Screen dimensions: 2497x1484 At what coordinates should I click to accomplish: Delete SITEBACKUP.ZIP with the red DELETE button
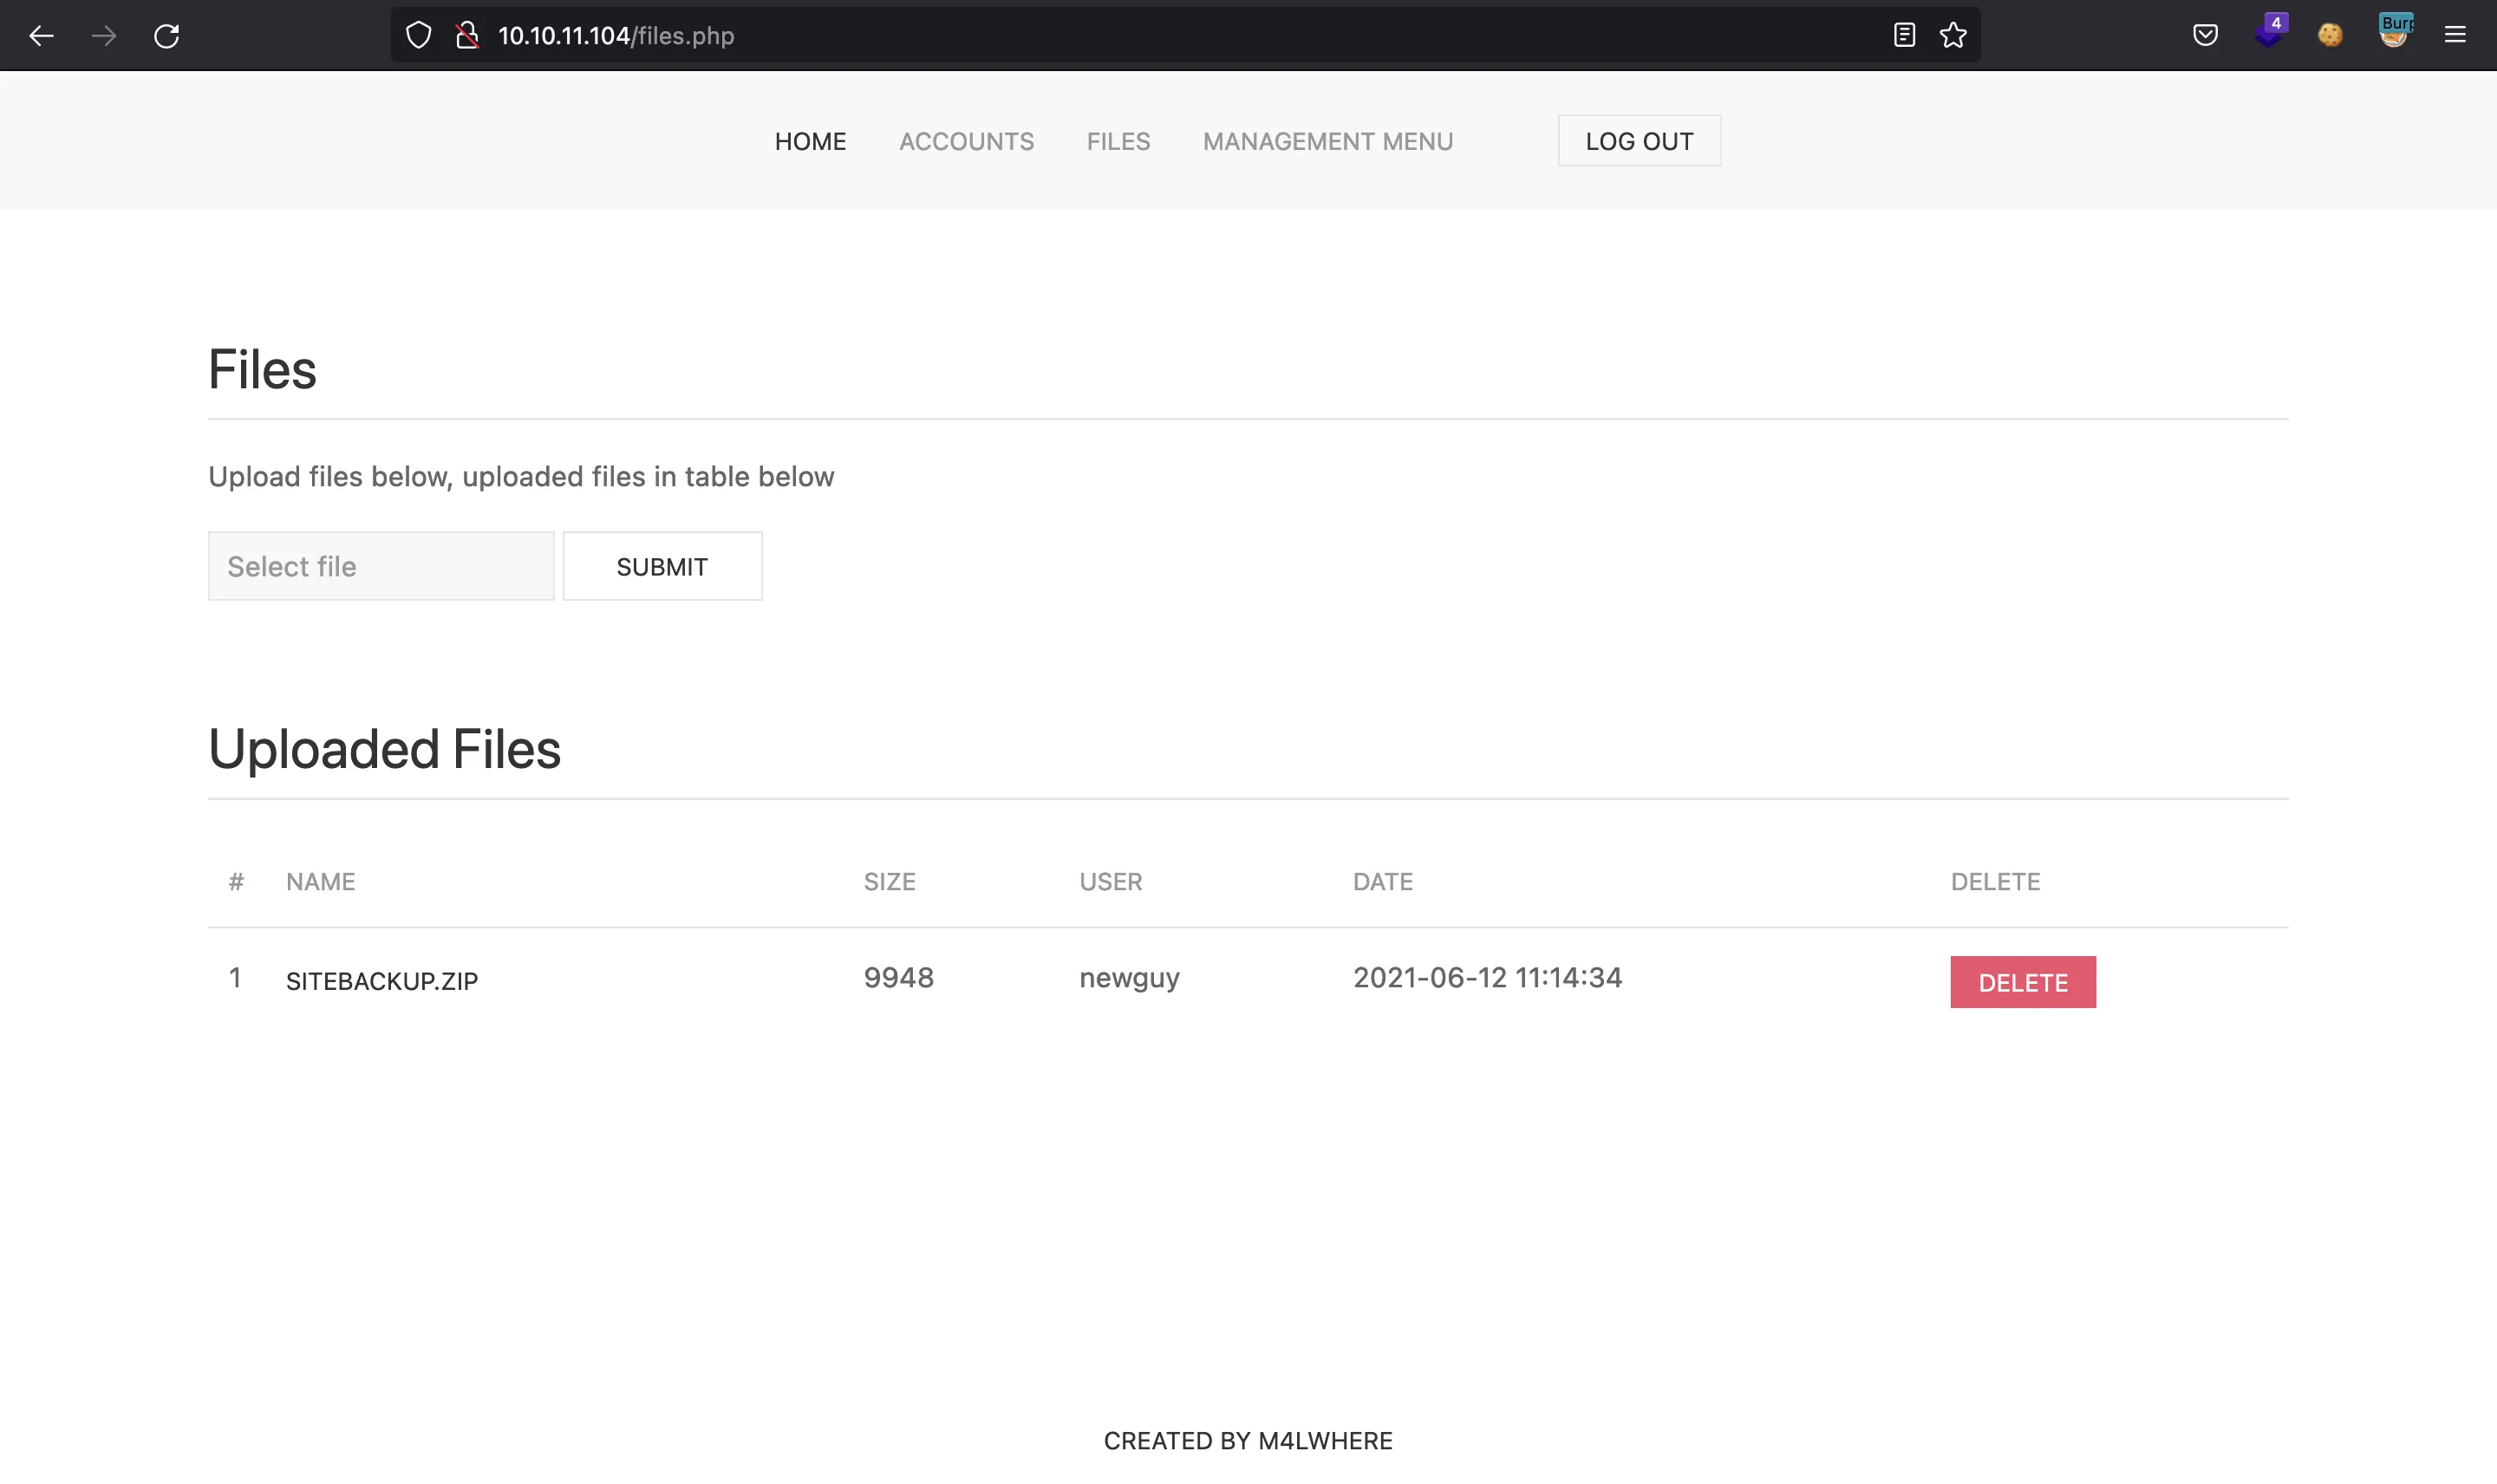coord(2022,982)
